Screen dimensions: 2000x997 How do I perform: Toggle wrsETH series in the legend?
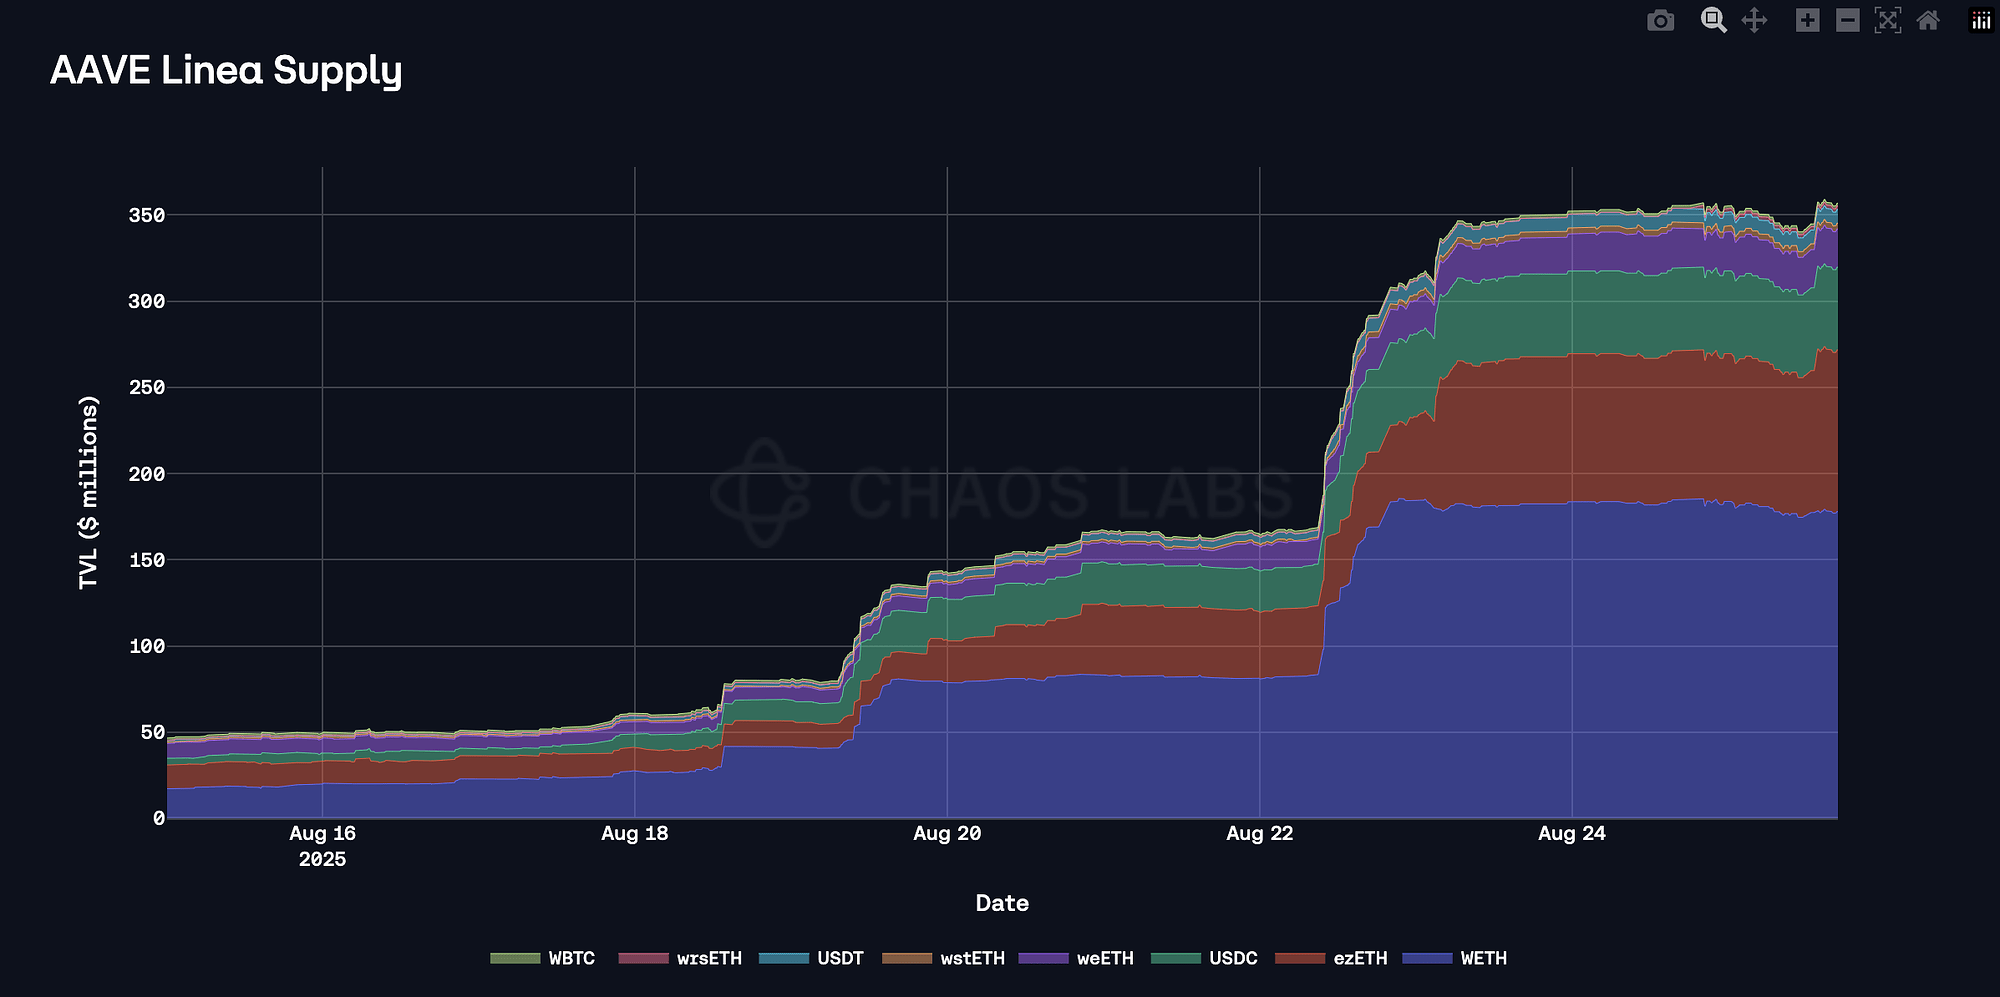pos(680,958)
